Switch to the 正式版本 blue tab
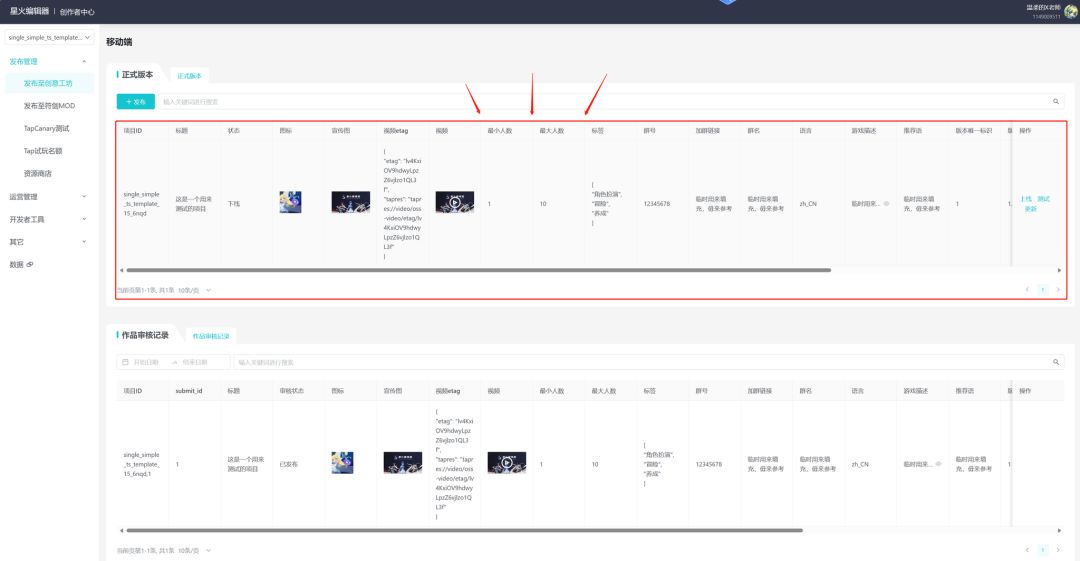 189,76
